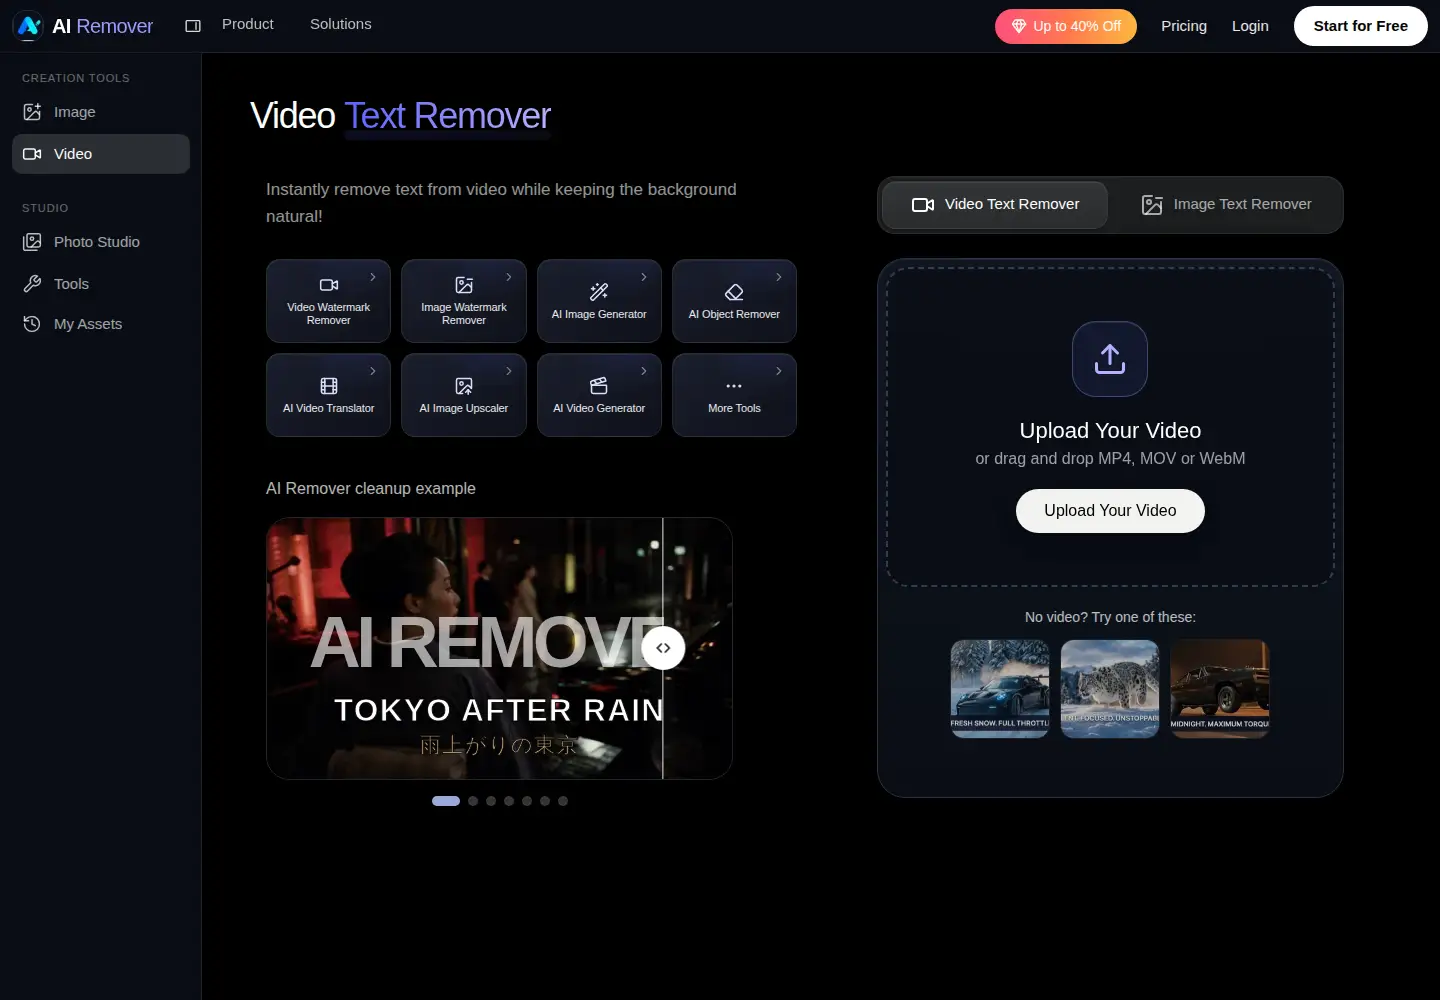Screen dimensions: 1440x1000
Task: Click the Start for Free button
Action: click(1361, 26)
